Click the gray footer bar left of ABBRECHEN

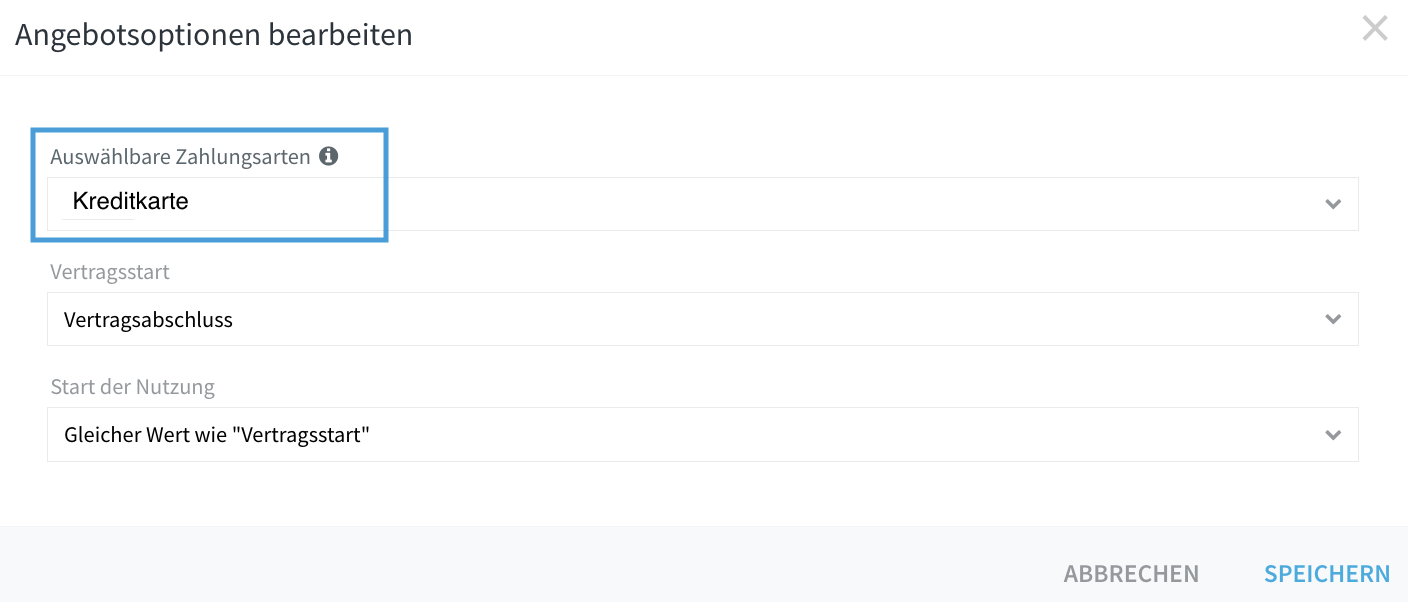point(520,565)
